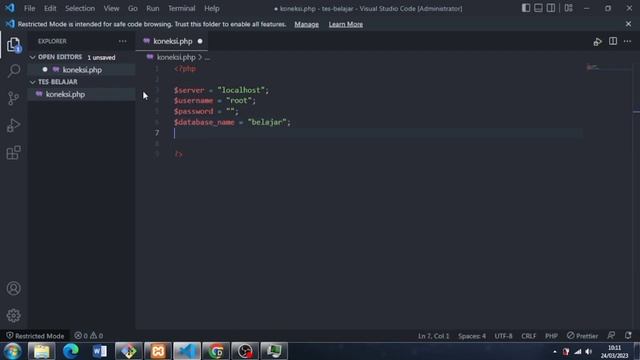Open the Search view in activity bar
The width and height of the screenshot is (640, 360).
13,71
